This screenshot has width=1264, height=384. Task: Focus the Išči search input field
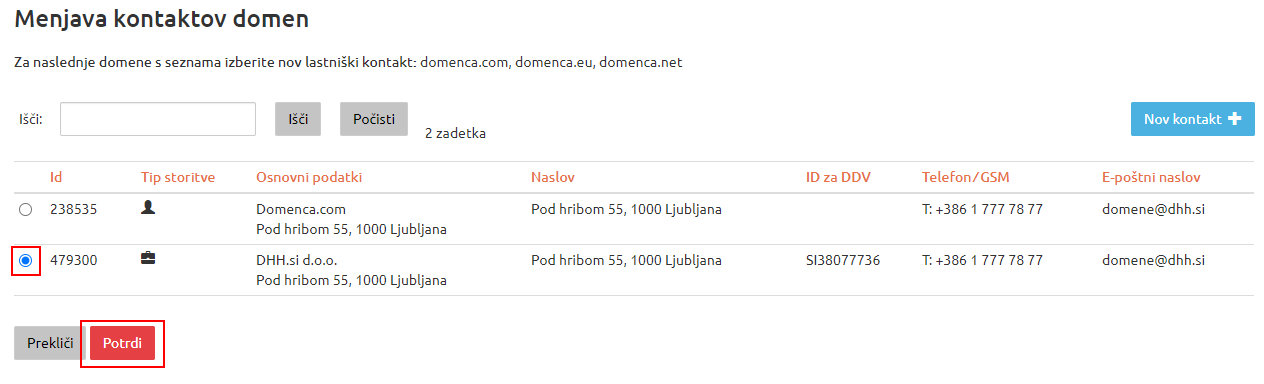pyautogui.click(x=158, y=119)
